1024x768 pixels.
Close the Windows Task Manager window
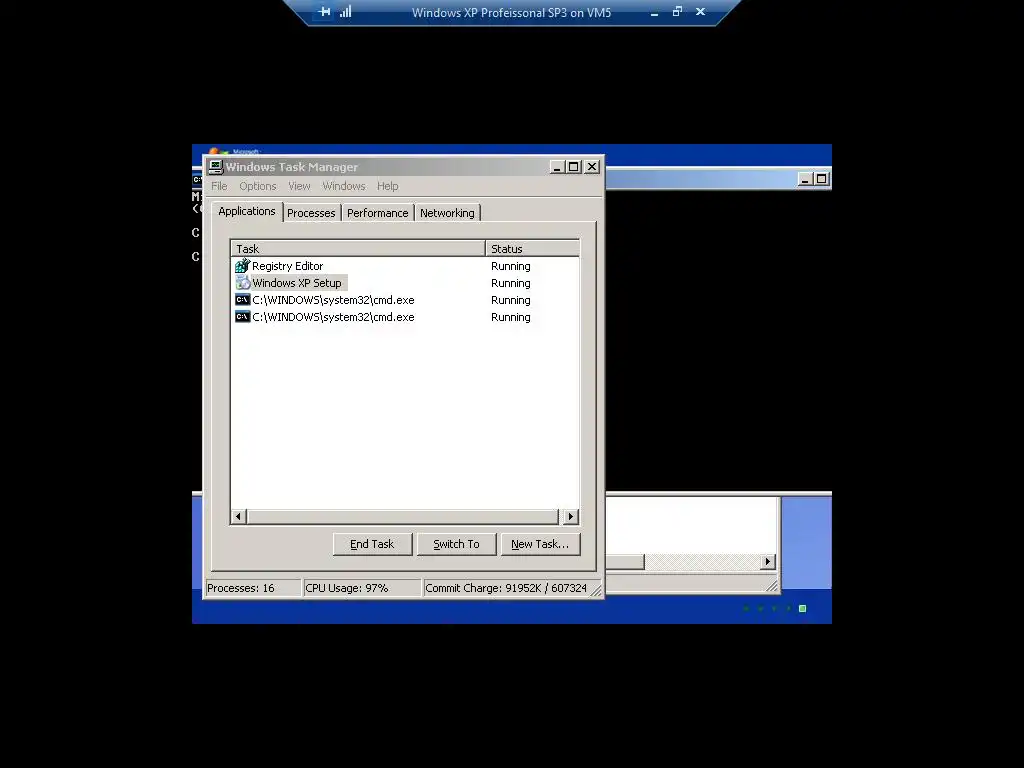pos(592,167)
